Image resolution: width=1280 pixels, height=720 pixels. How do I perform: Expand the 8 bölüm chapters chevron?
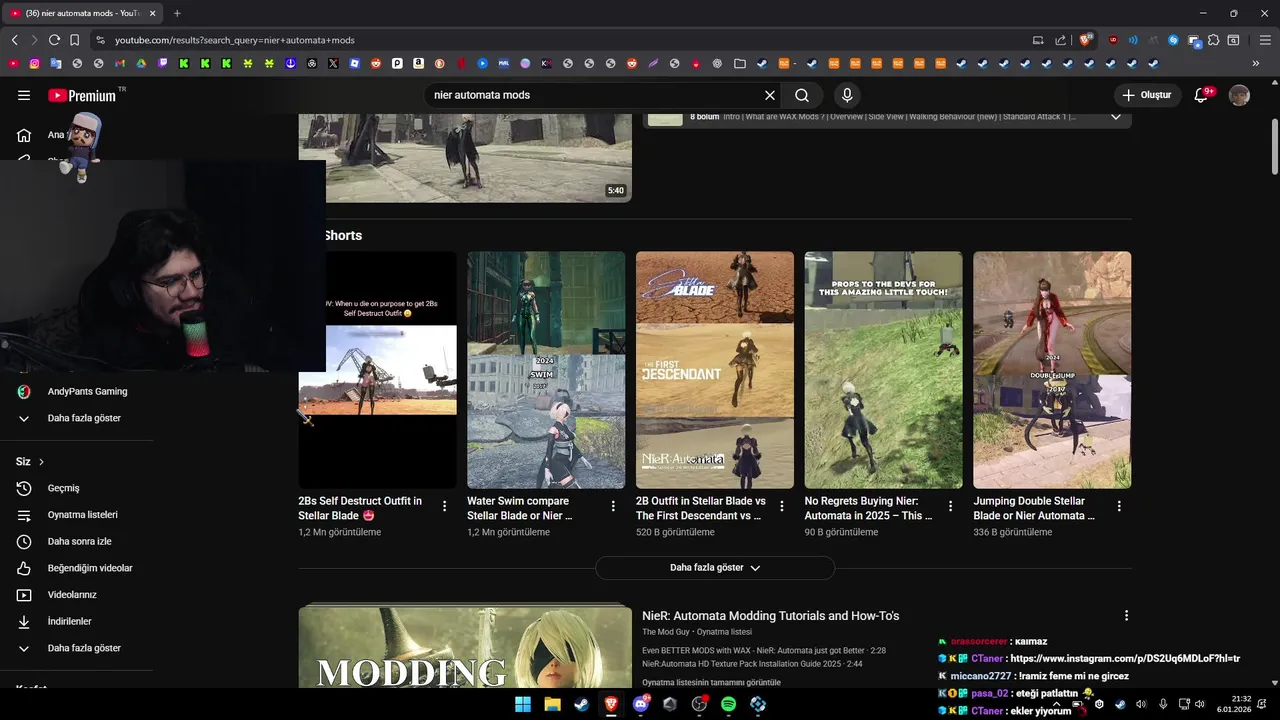coord(1116,117)
